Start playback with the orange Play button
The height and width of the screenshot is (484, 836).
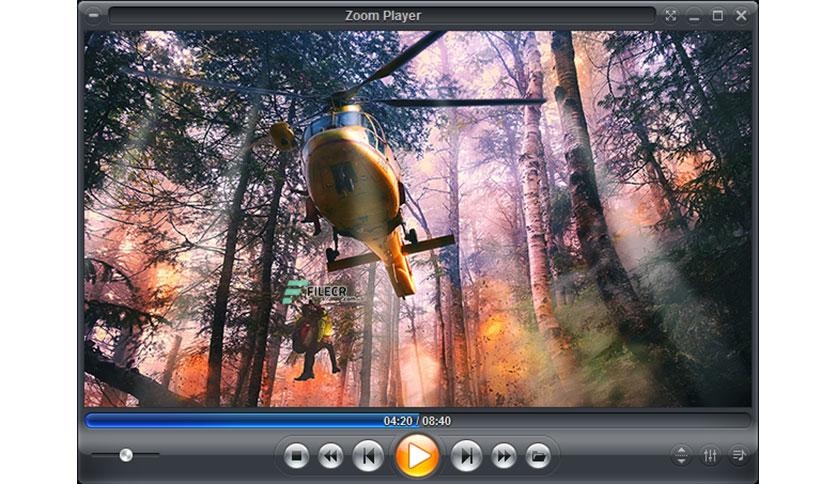417,456
